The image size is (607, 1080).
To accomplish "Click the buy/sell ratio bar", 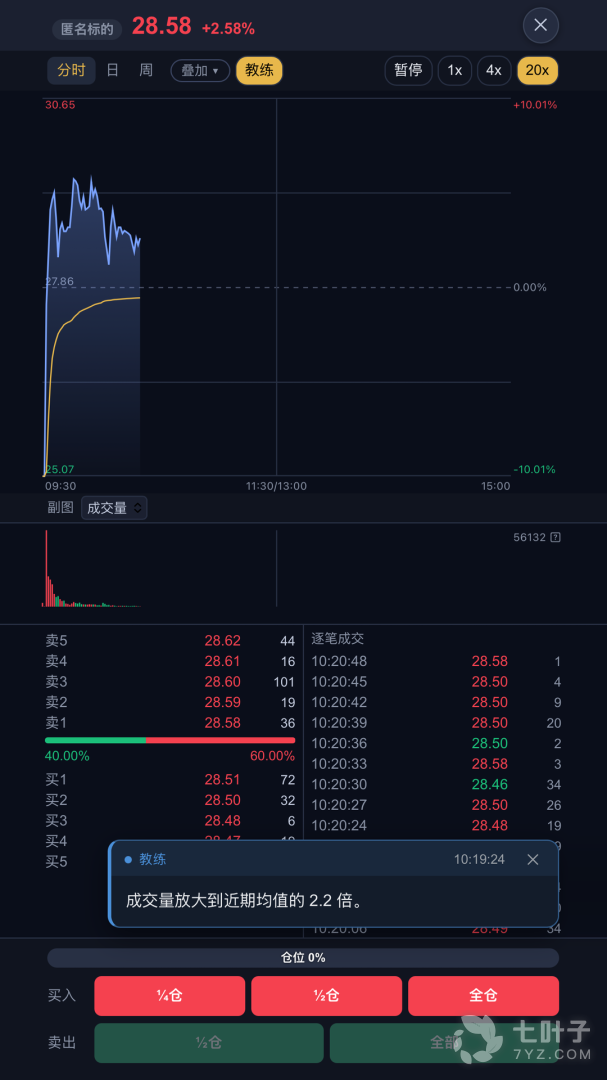I will (170, 740).
